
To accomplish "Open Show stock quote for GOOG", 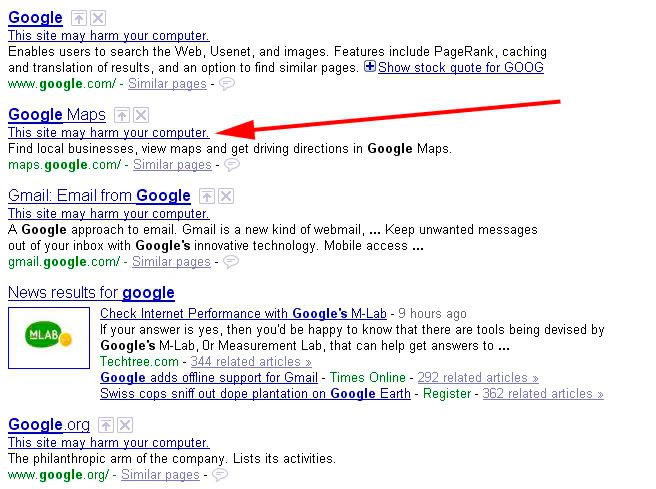I will (x=461, y=68).
